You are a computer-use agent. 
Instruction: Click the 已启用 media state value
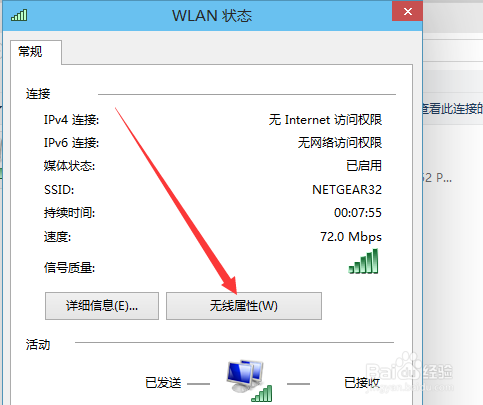pyautogui.click(x=364, y=166)
